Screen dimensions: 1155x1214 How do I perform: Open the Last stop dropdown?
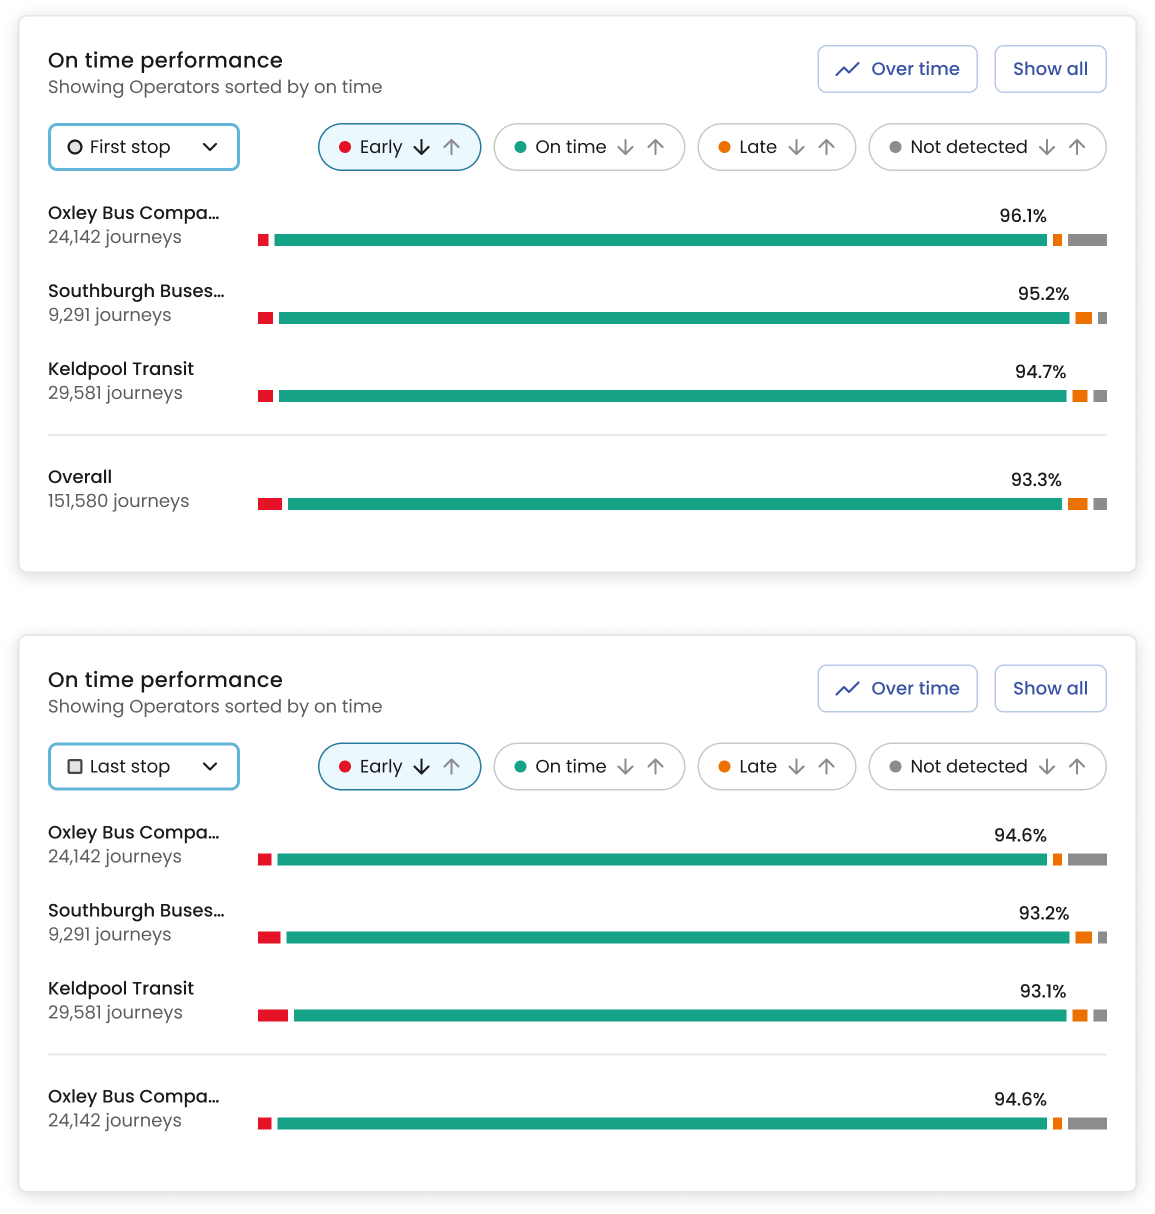[x=144, y=767]
